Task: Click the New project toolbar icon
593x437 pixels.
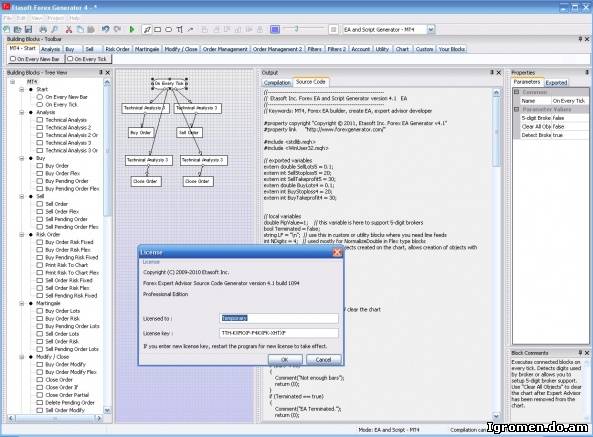Action: [6, 29]
